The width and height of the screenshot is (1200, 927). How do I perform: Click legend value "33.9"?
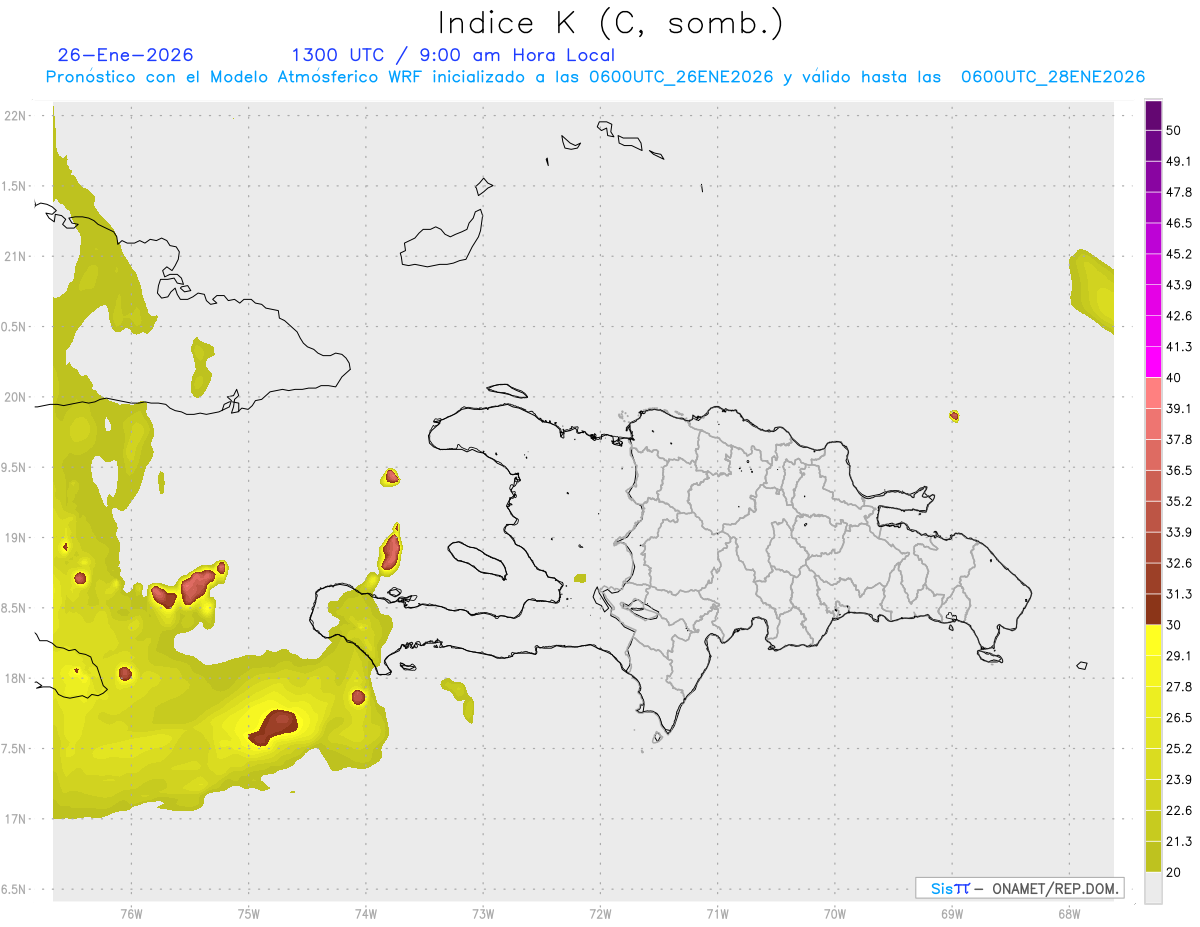tap(1178, 532)
